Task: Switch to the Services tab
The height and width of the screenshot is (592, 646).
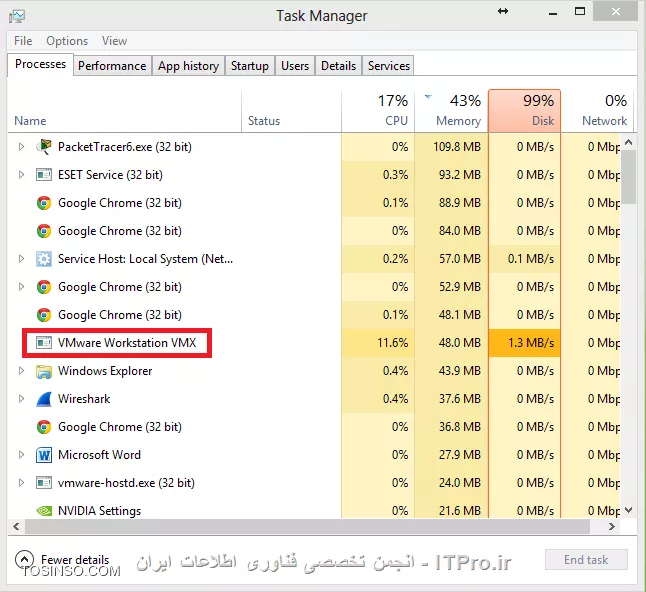Action: 389,66
